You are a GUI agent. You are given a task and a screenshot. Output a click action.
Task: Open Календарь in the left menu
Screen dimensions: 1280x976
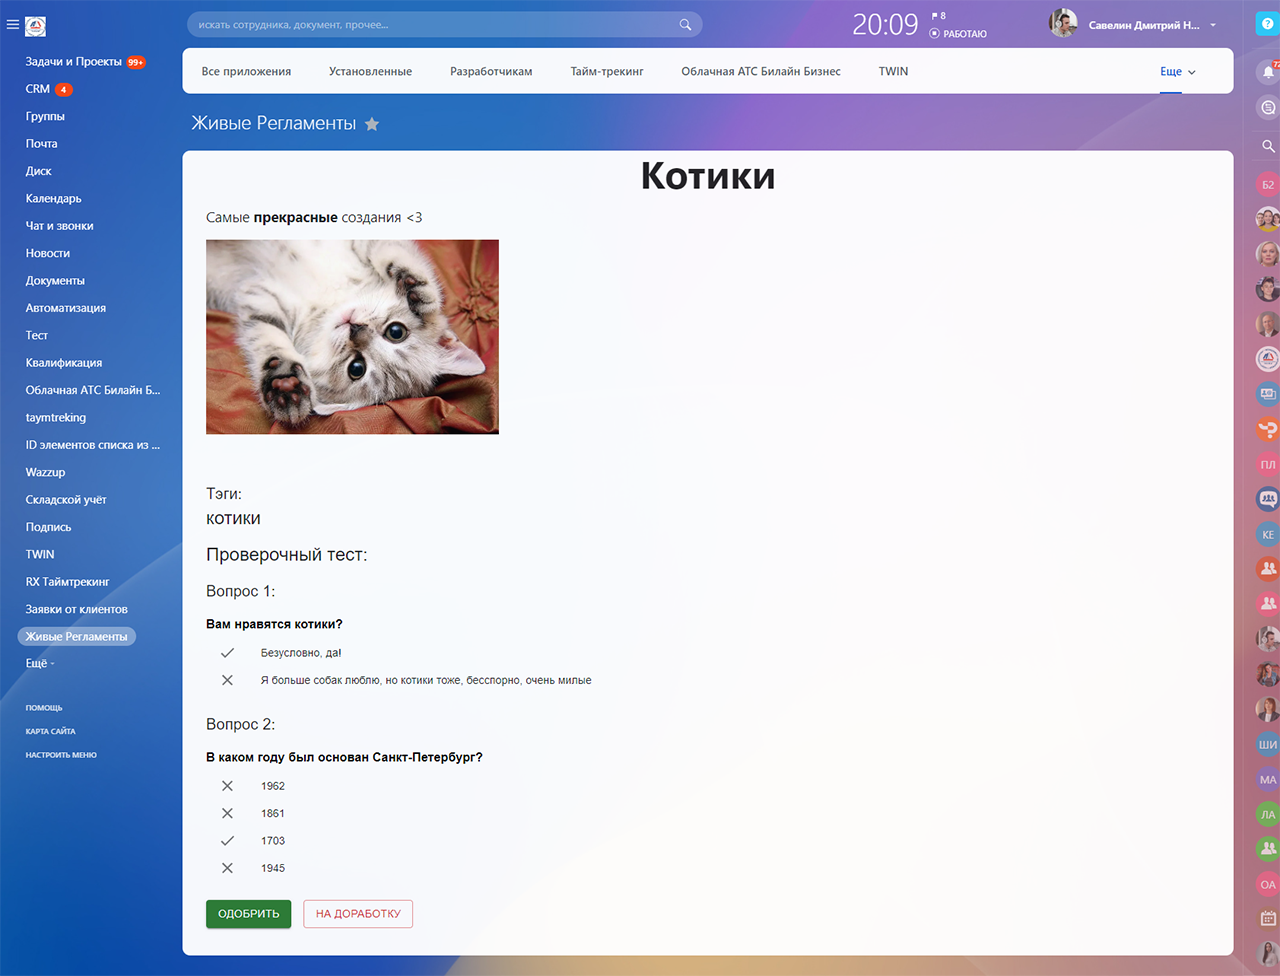(54, 199)
